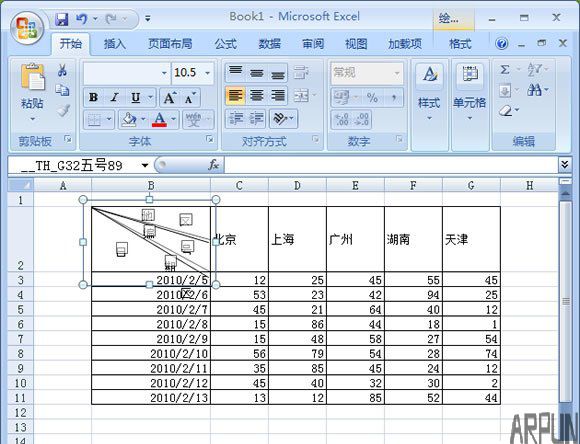Open the 页面布局 tab

point(170,44)
